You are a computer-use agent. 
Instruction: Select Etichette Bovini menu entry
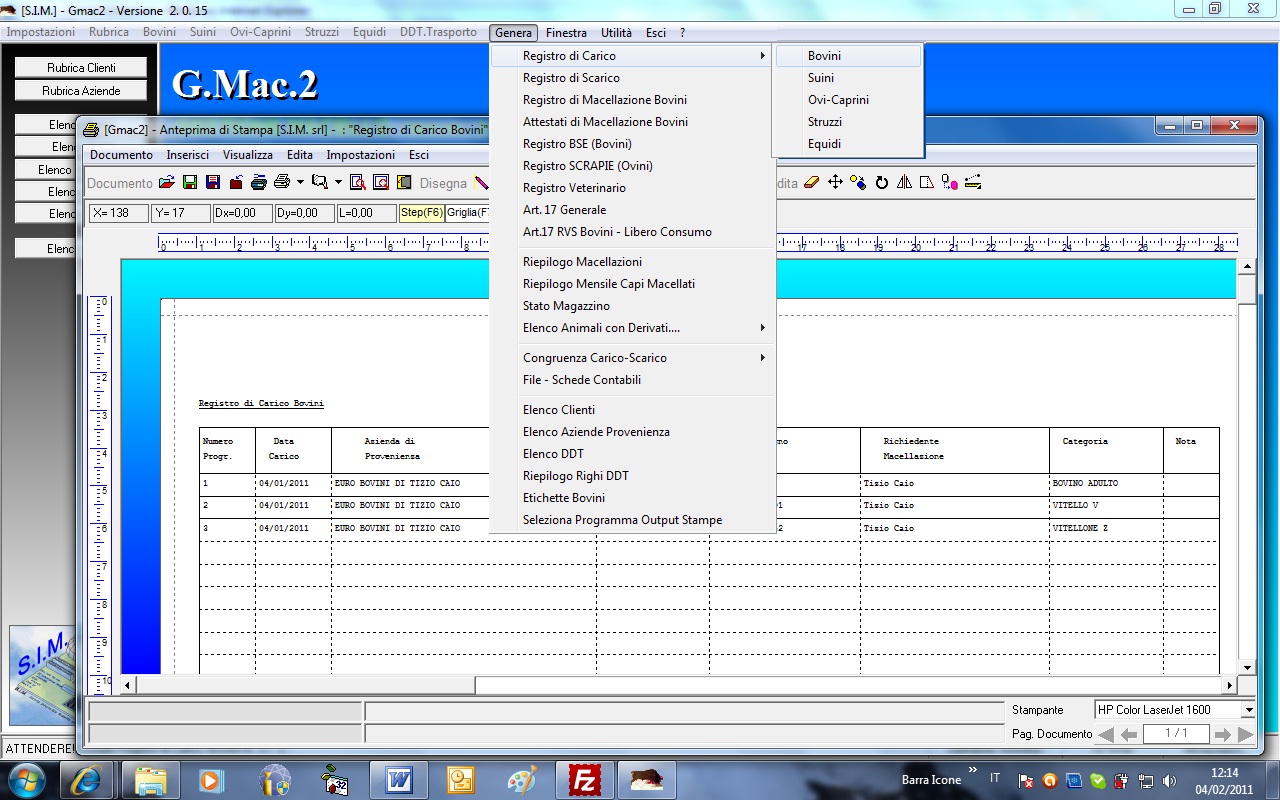pos(632,498)
